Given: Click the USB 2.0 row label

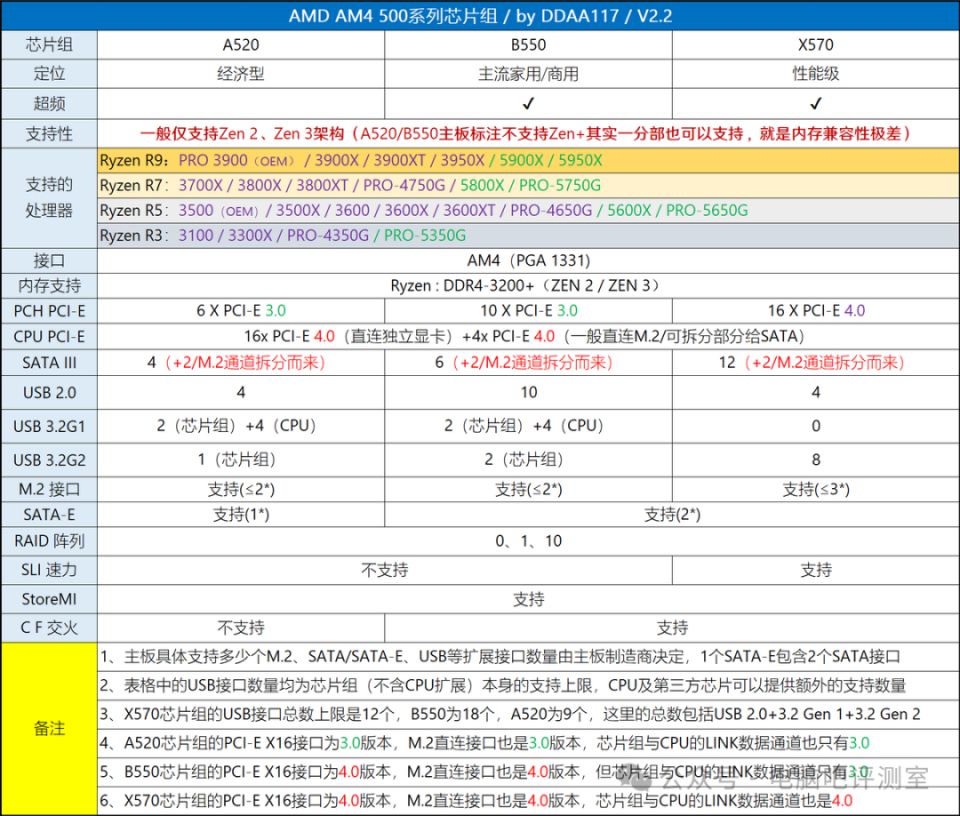Looking at the screenshot, I should 49,393.
